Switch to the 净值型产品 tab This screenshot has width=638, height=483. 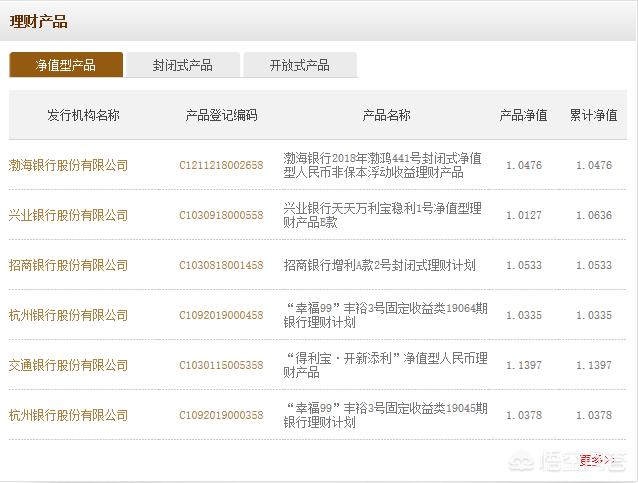coord(66,65)
